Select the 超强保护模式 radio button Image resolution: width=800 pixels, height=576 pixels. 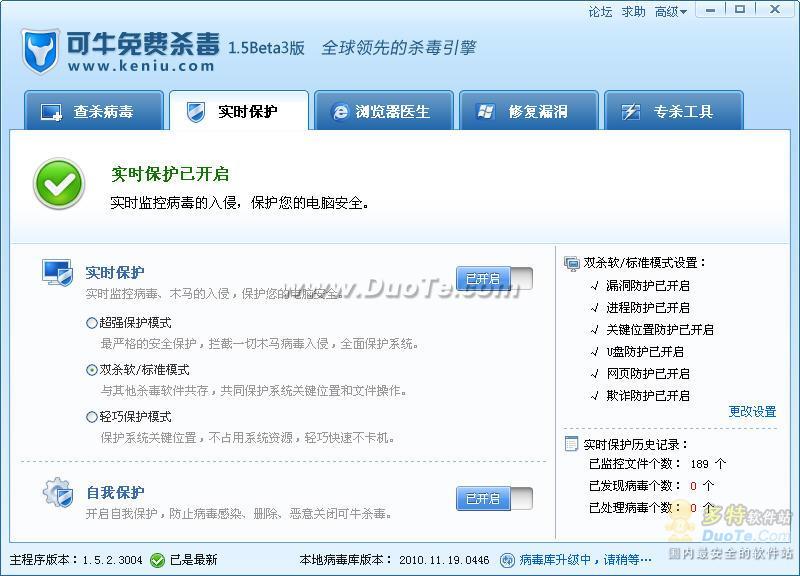[x=92, y=323]
